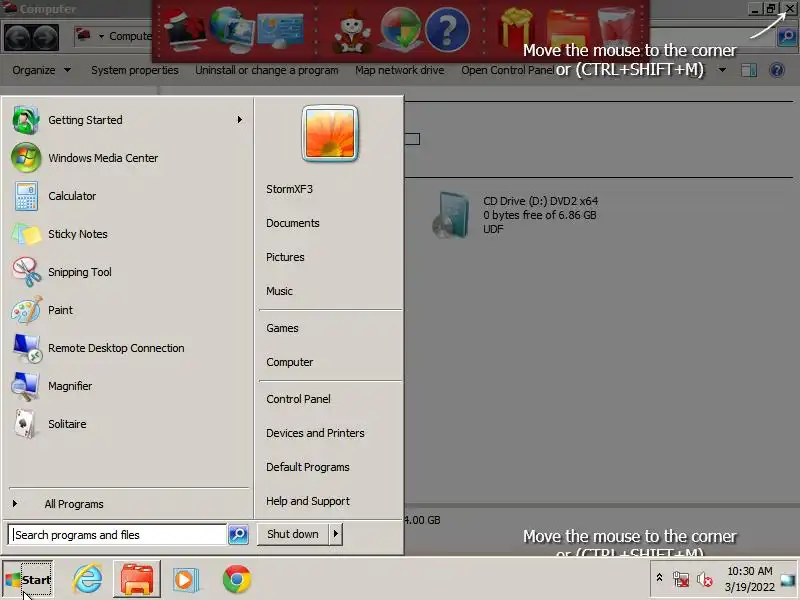This screenshot has width=800, height=600.
Task: Click the network status tray icon
Action: pyautogui.click(x=681, y=579)
